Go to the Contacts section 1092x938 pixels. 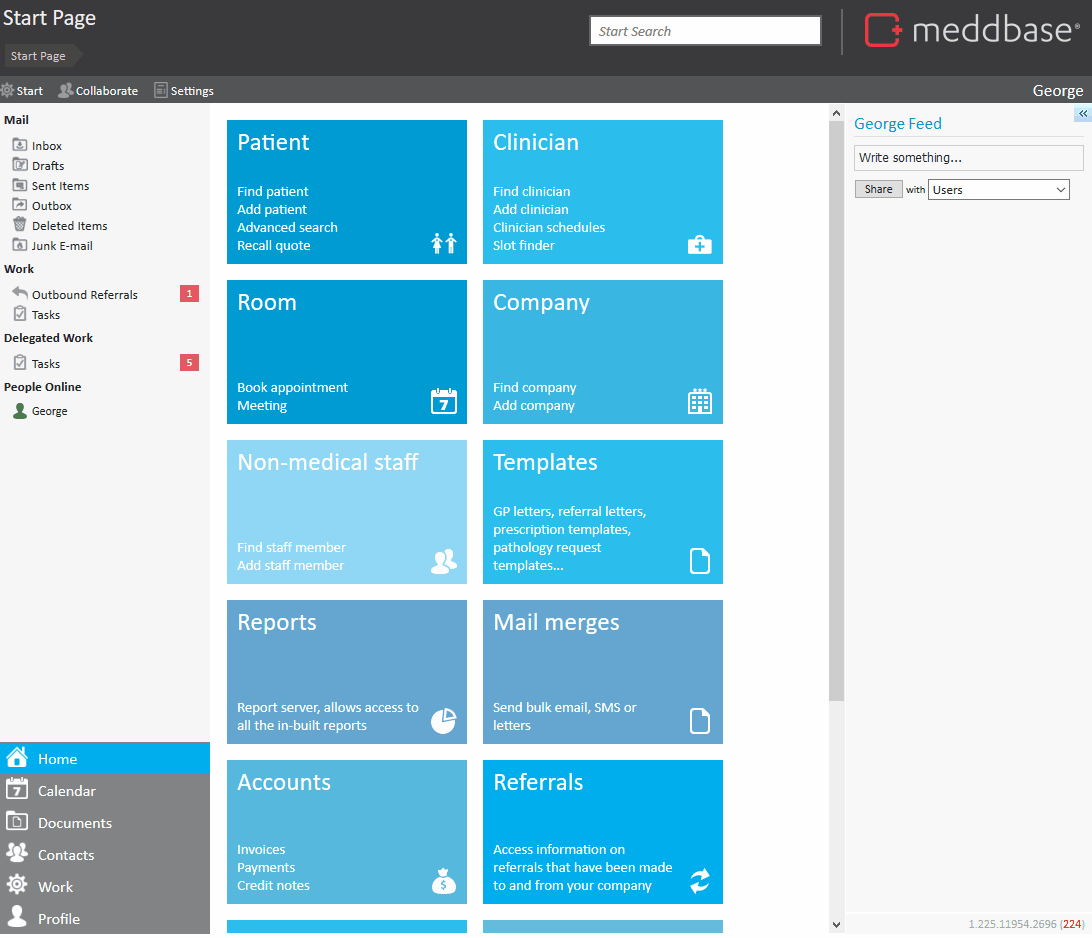(65, 855)
